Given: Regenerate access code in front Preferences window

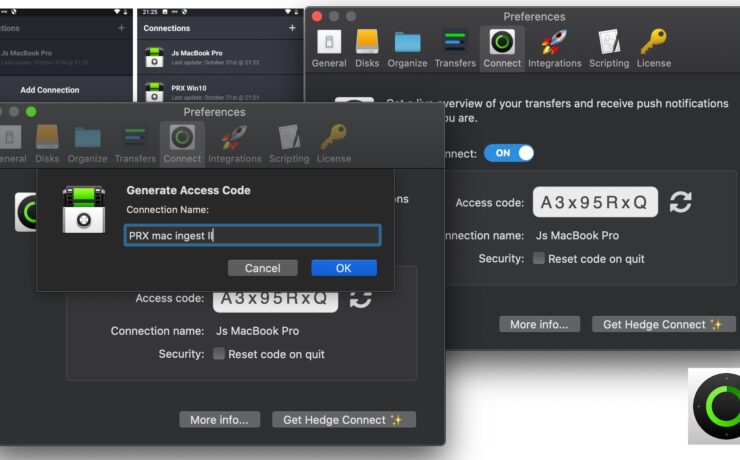Looking at the screenshot, I should click(x=361, y=300).
